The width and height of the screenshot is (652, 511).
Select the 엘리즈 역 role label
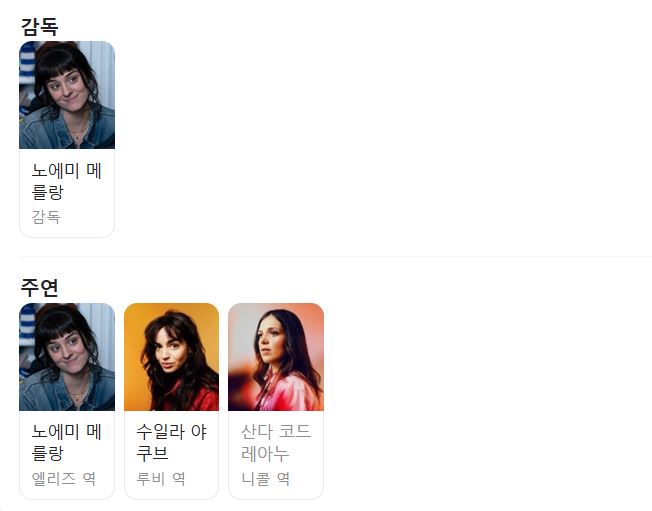click(64, 479)
